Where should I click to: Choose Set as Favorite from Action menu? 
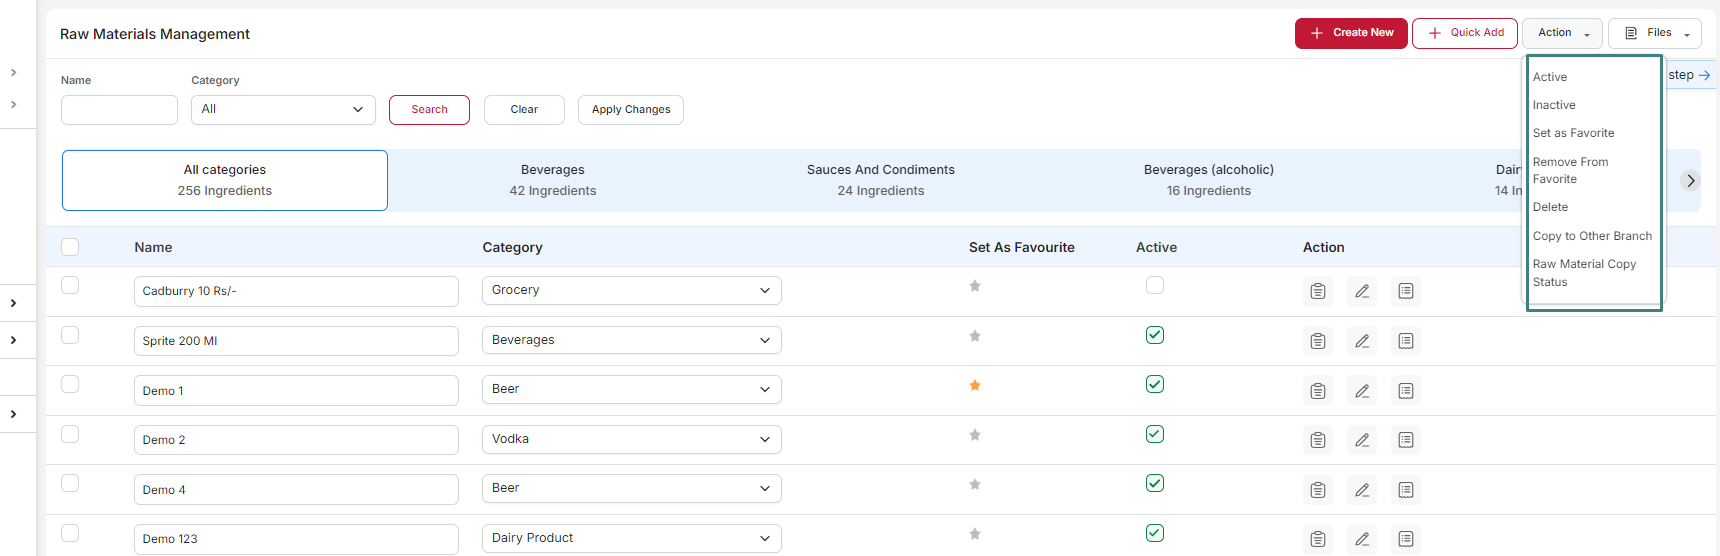[1573, 133]
